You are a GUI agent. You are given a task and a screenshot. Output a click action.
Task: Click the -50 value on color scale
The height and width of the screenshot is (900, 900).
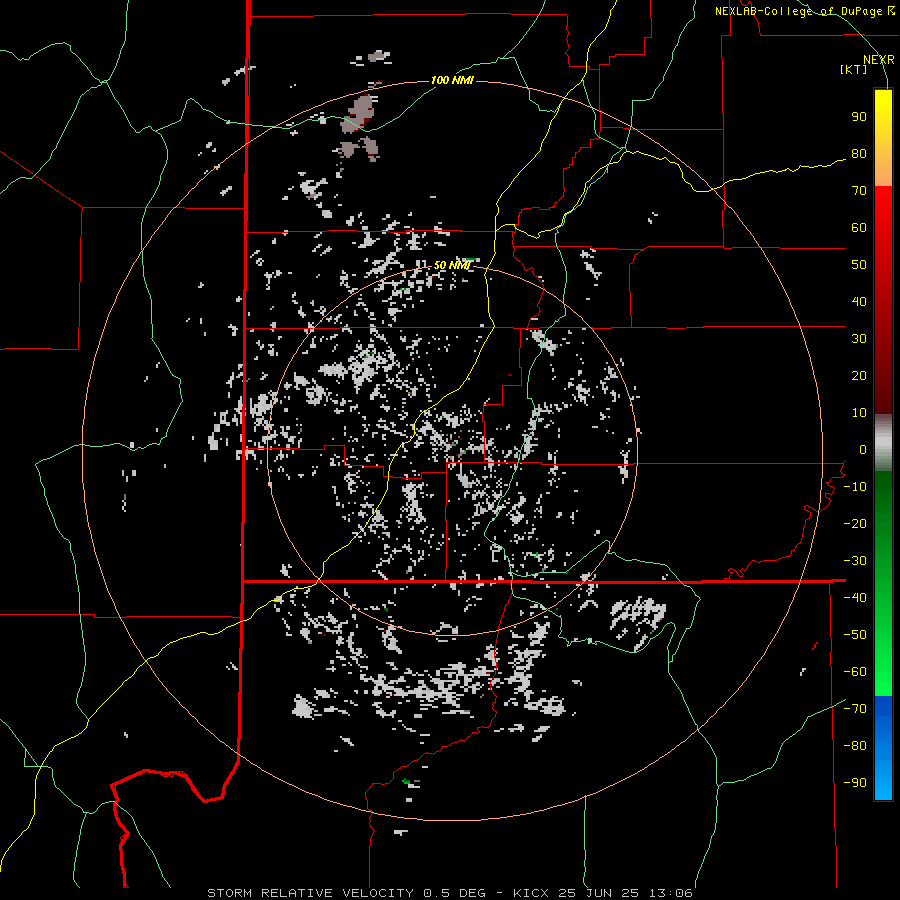855,635
